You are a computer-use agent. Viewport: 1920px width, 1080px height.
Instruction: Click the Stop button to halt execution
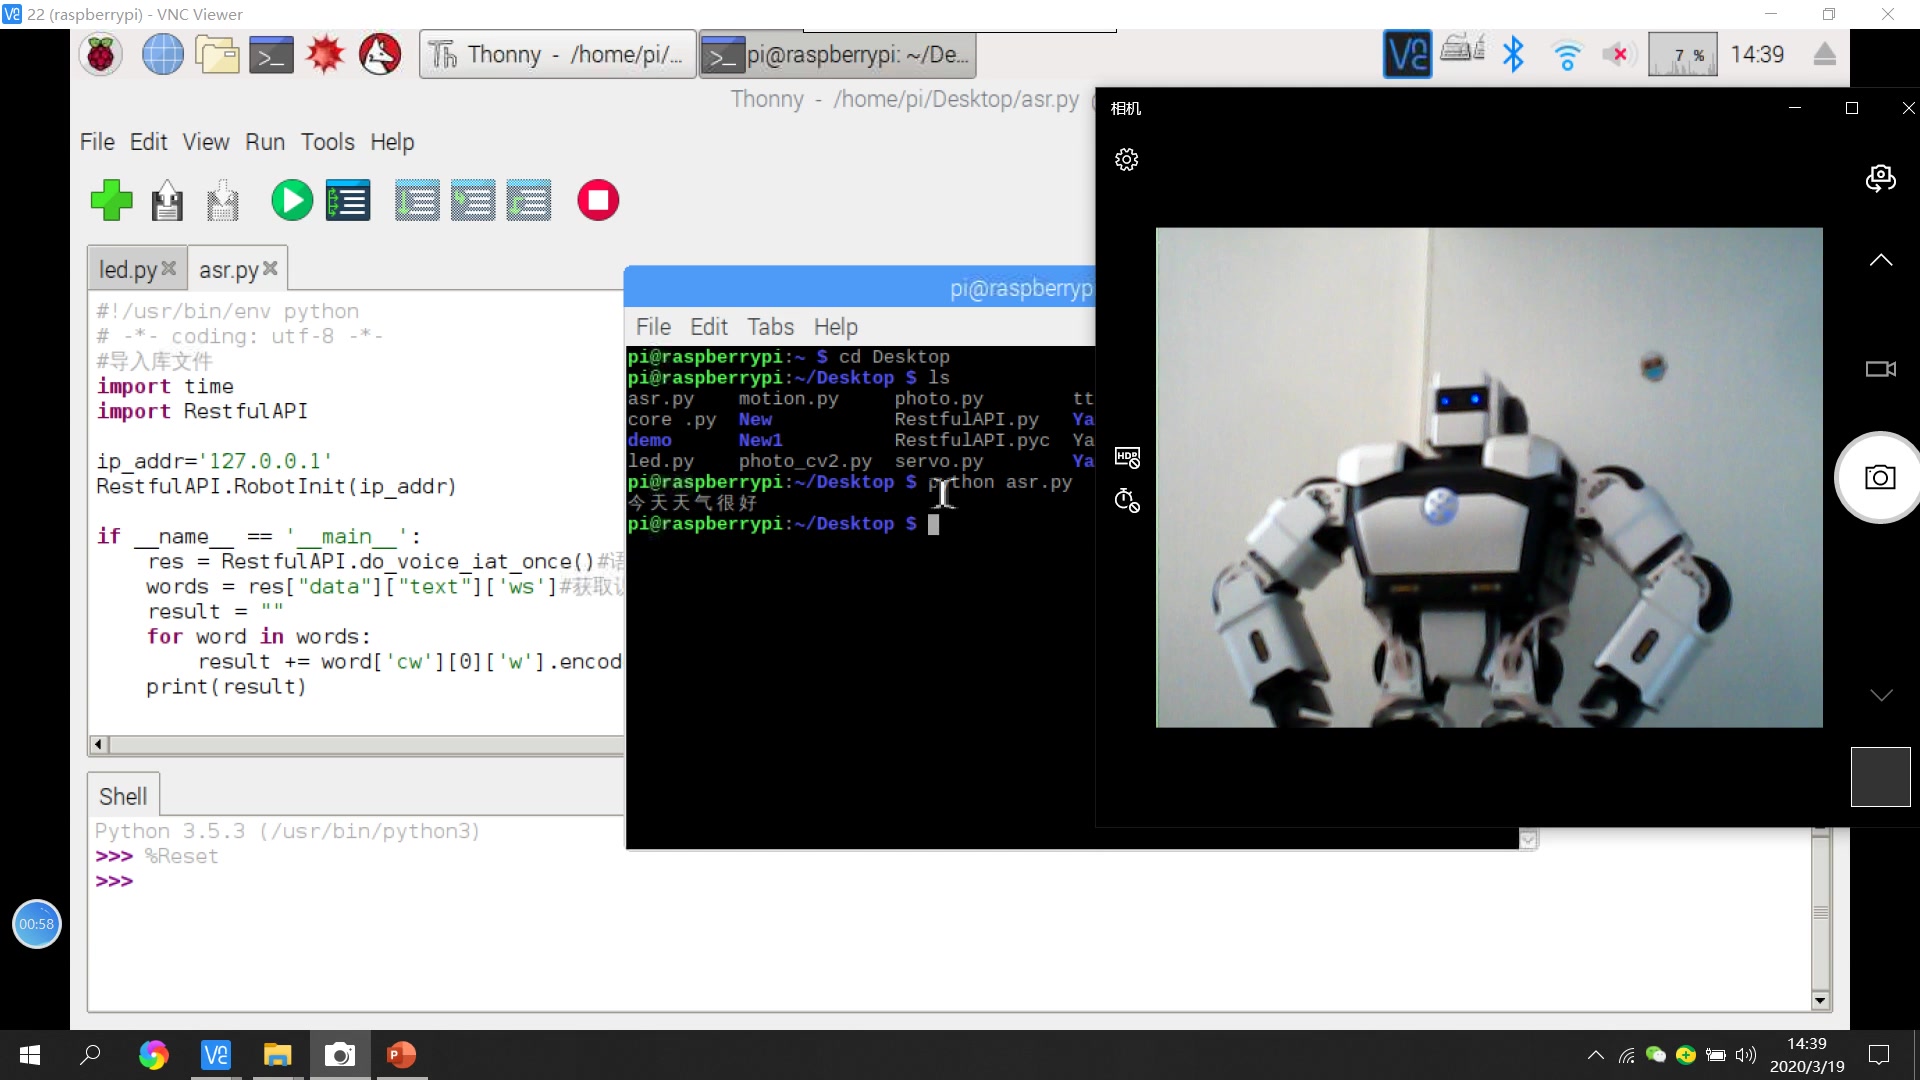(x=596, y=202)
